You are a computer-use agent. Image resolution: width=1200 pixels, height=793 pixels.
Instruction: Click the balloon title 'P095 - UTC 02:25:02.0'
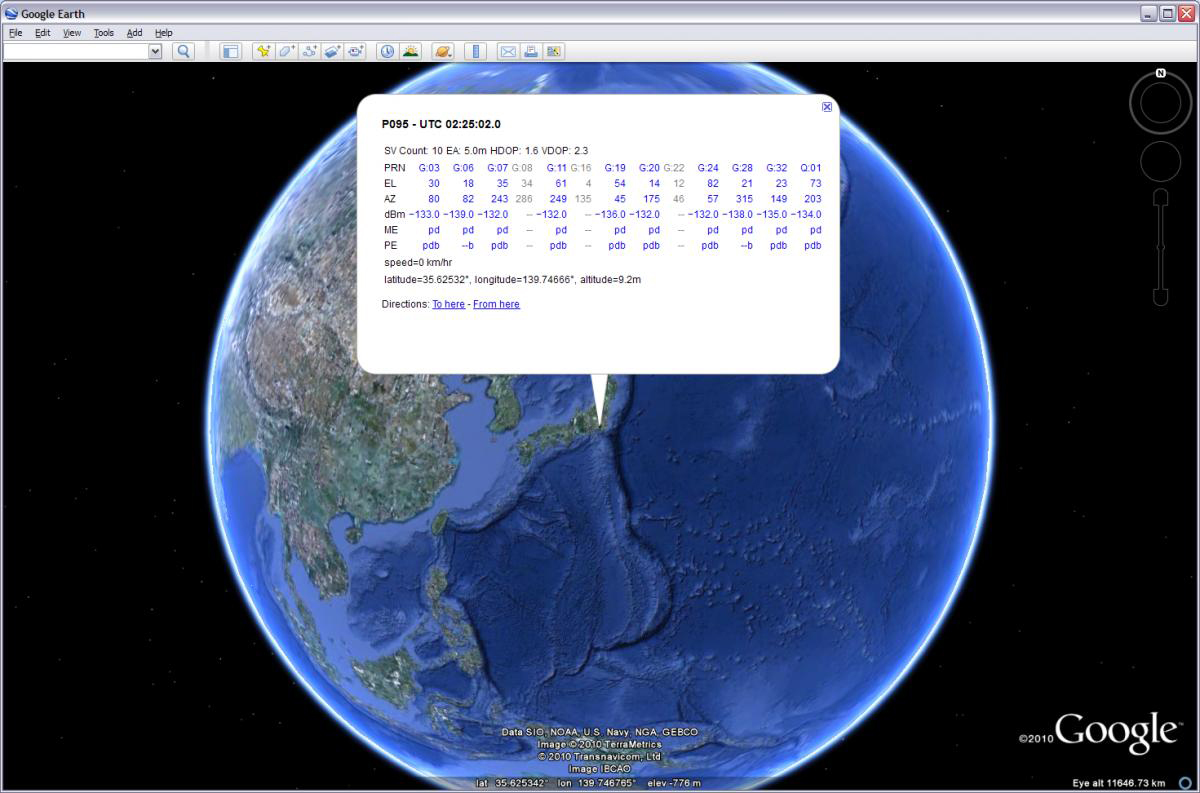point(441,124)
